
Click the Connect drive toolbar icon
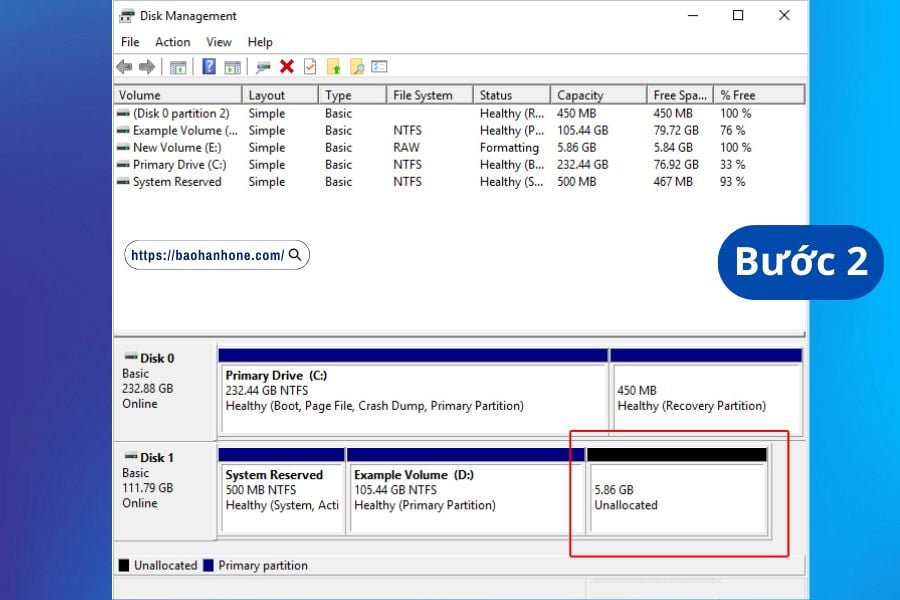[263, 67]
